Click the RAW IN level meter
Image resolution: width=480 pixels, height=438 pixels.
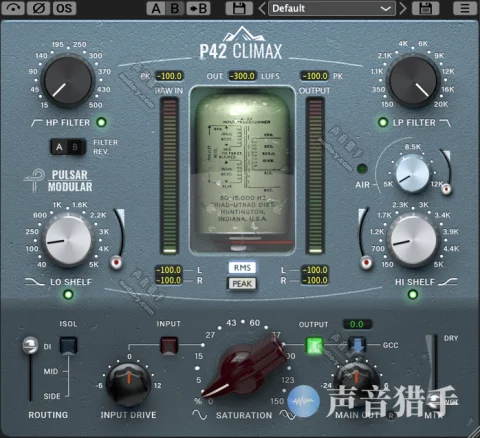170,176
